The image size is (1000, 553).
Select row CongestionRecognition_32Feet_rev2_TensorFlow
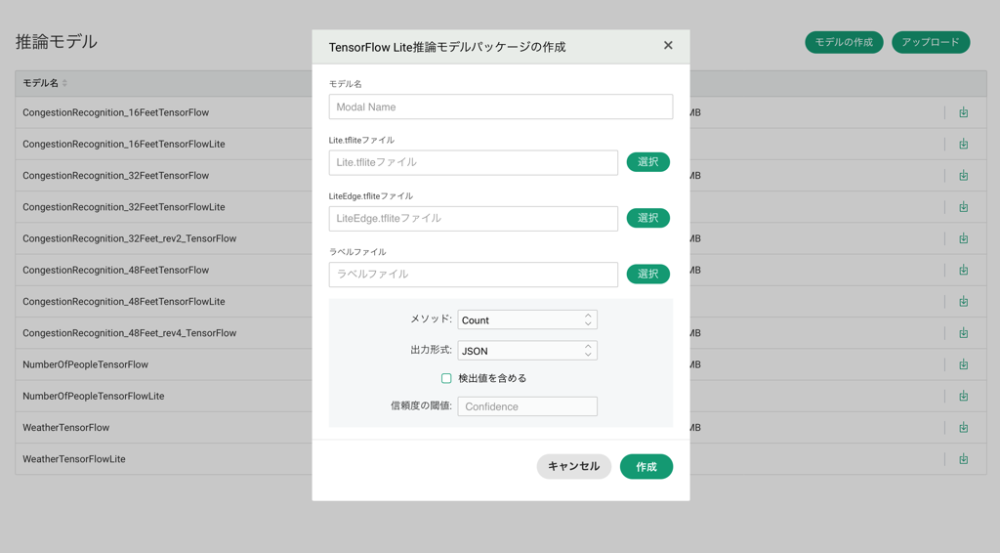click(x=501, y=239)
